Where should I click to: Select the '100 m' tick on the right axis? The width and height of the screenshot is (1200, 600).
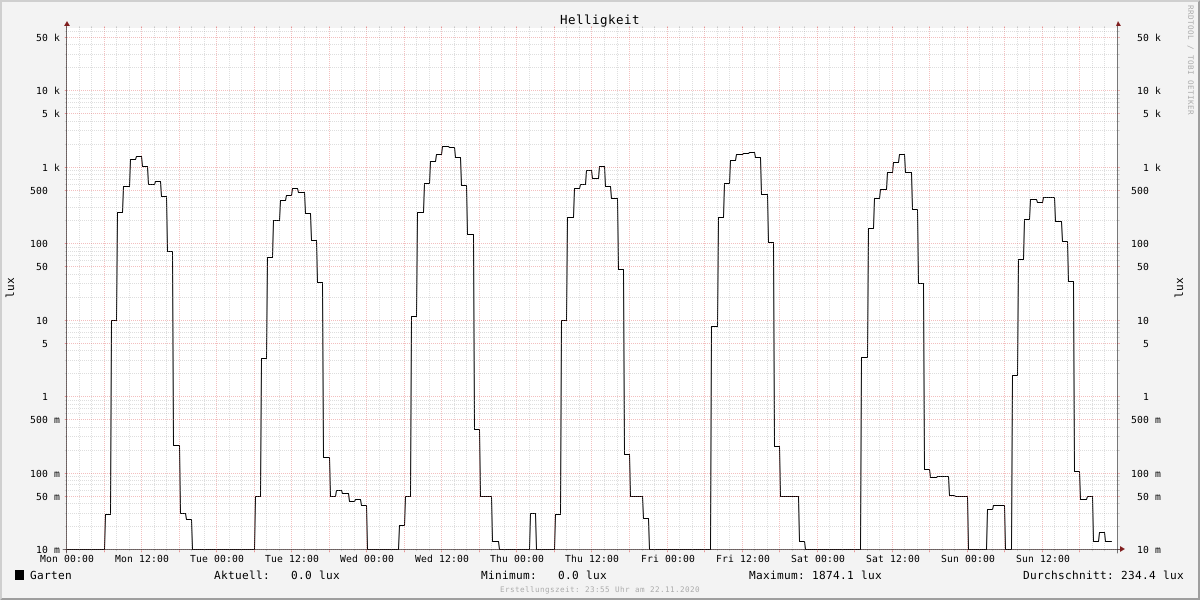[1146, 474]
